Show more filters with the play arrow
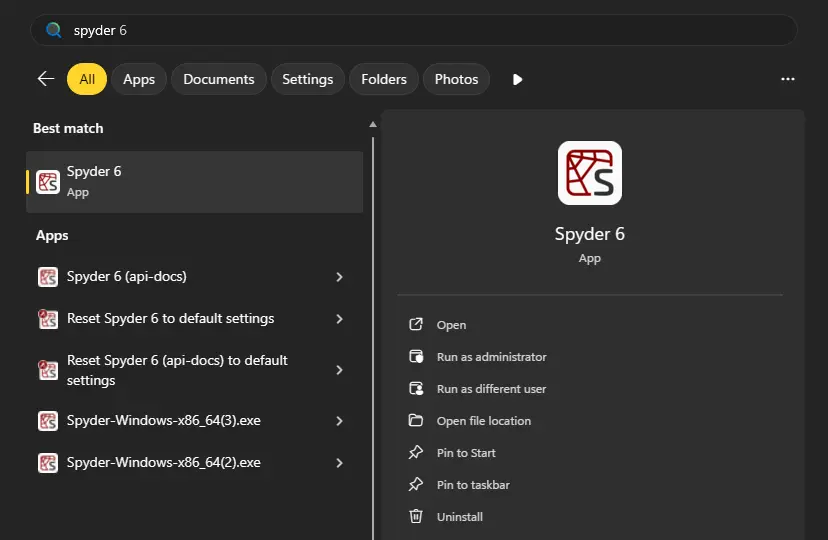This screenshot has width=828, height=540. click(518, 79)
